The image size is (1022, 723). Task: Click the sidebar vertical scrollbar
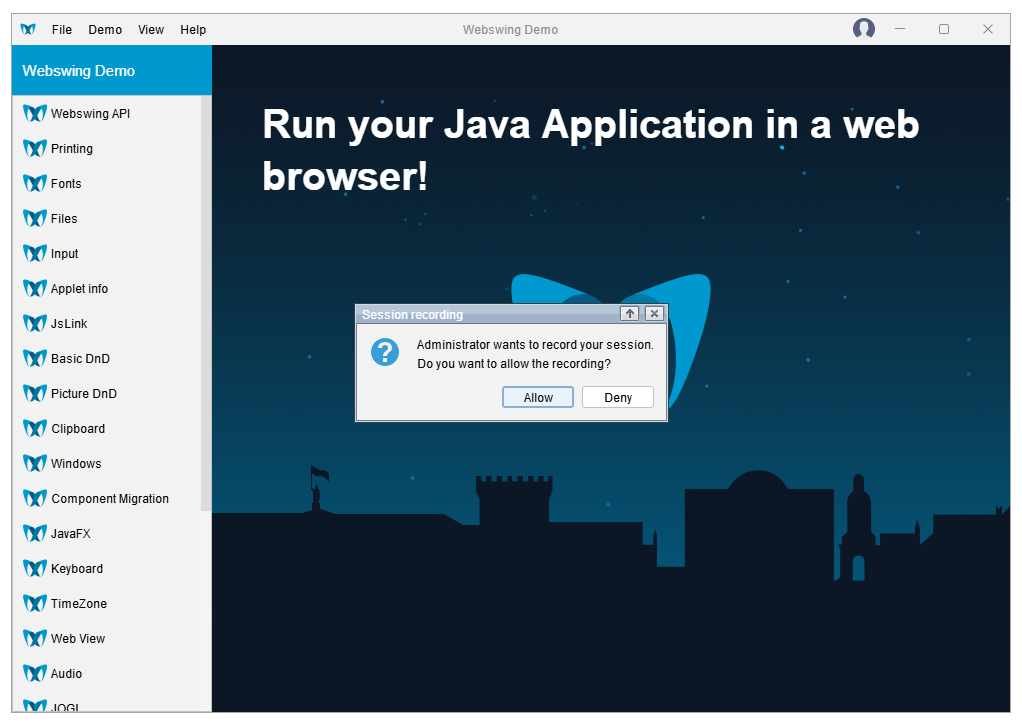pos(206,303)
